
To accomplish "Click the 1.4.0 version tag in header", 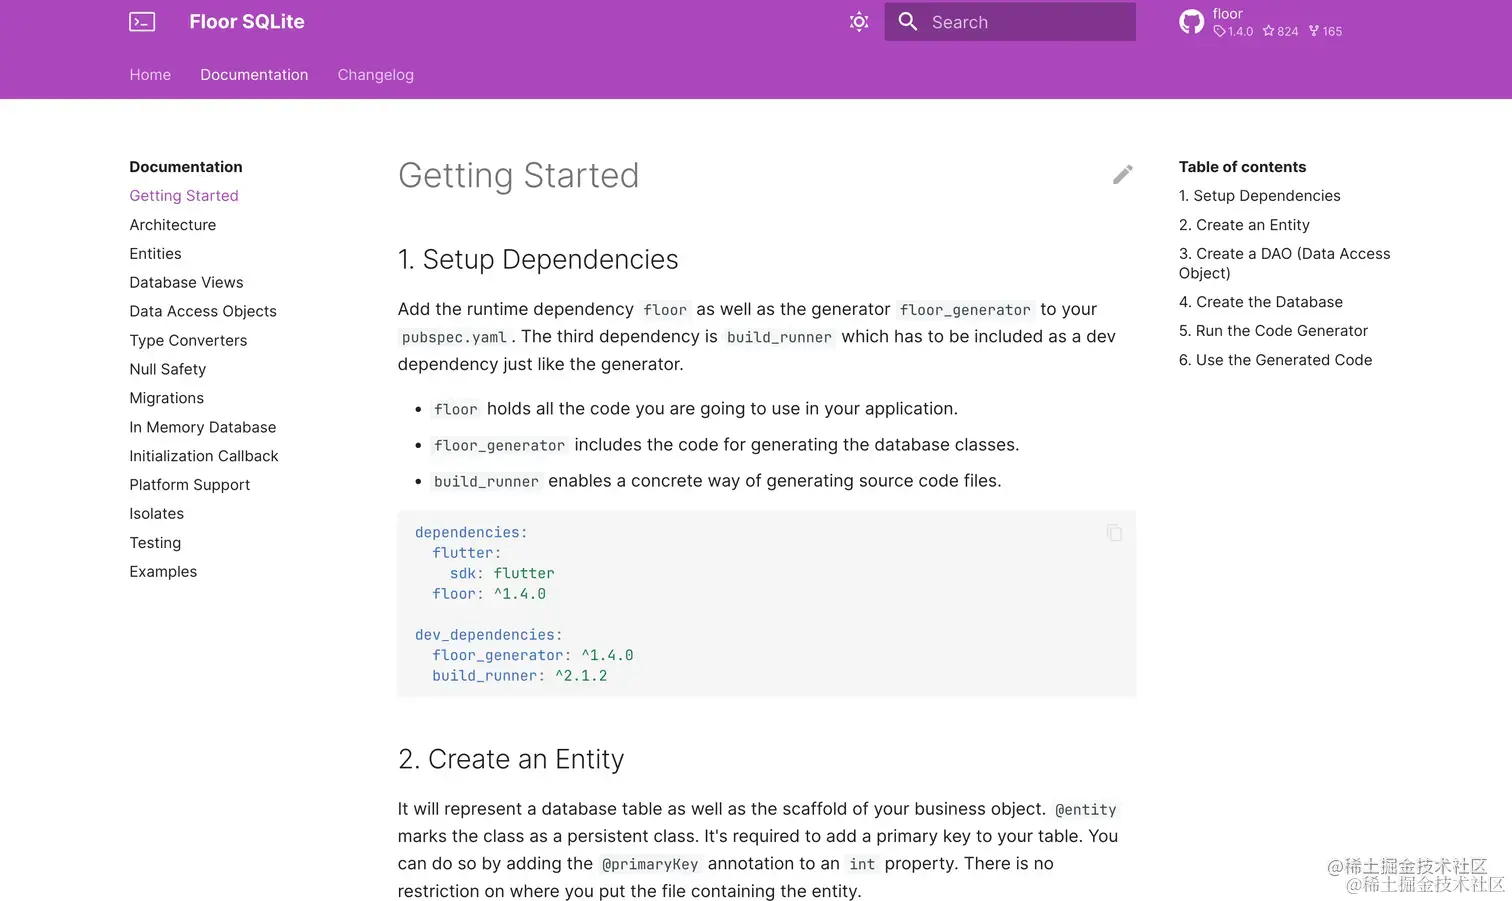I will click(x=1233, y=31).
